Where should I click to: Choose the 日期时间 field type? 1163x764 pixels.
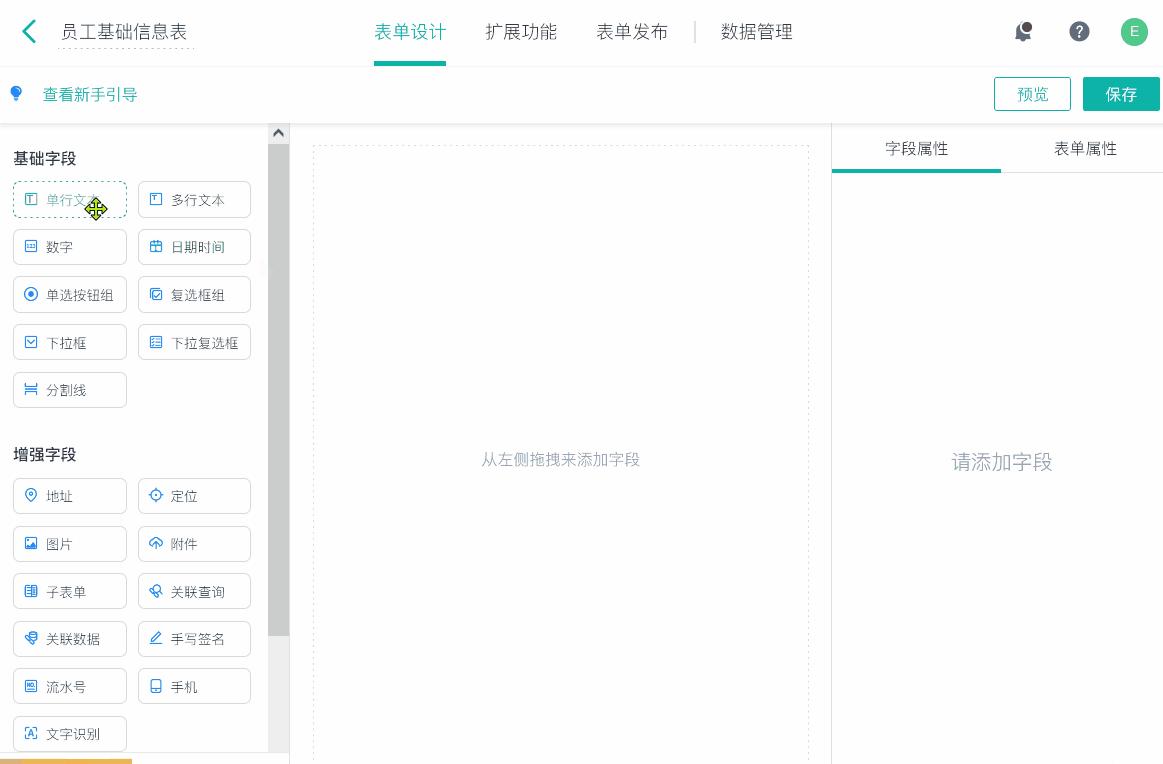click(x=194, y=247)
